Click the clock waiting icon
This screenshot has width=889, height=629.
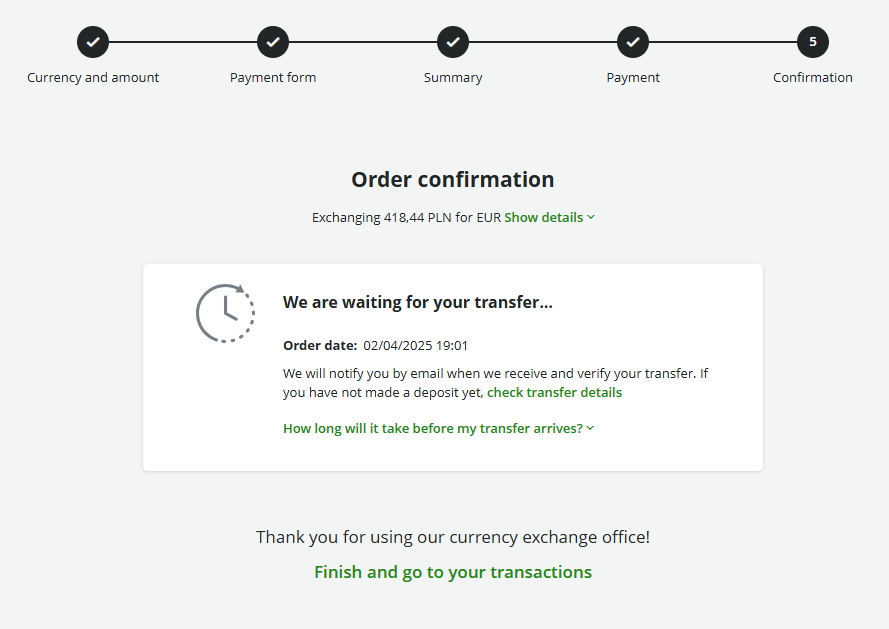pos(225,313)
